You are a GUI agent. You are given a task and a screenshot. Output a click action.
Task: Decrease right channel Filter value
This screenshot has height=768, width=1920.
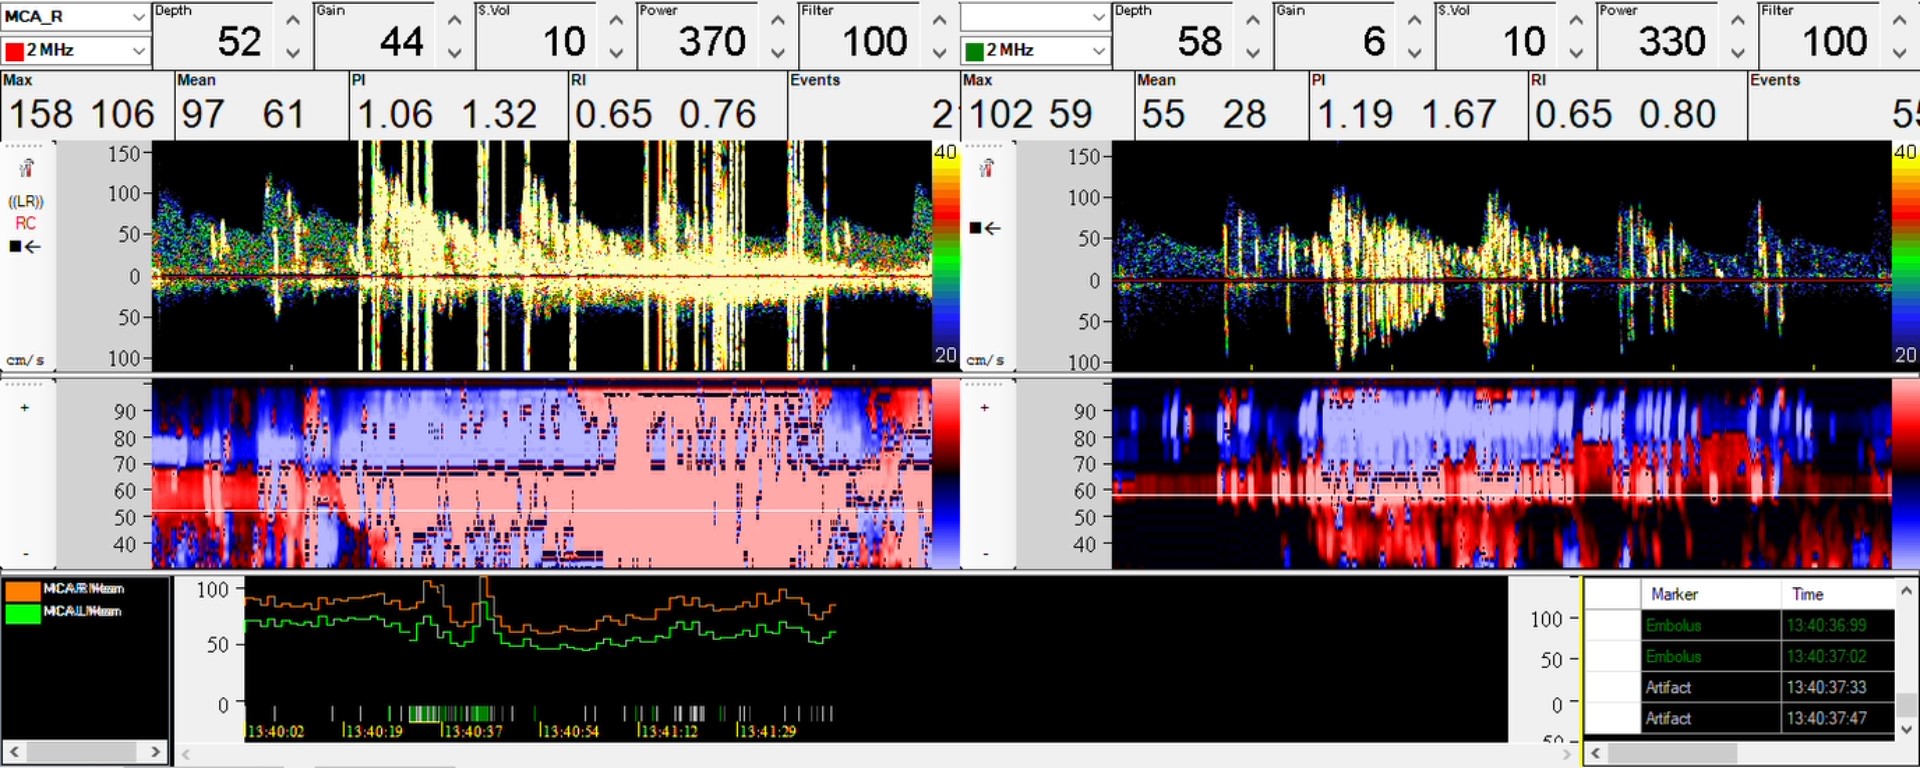point(1899,52)
